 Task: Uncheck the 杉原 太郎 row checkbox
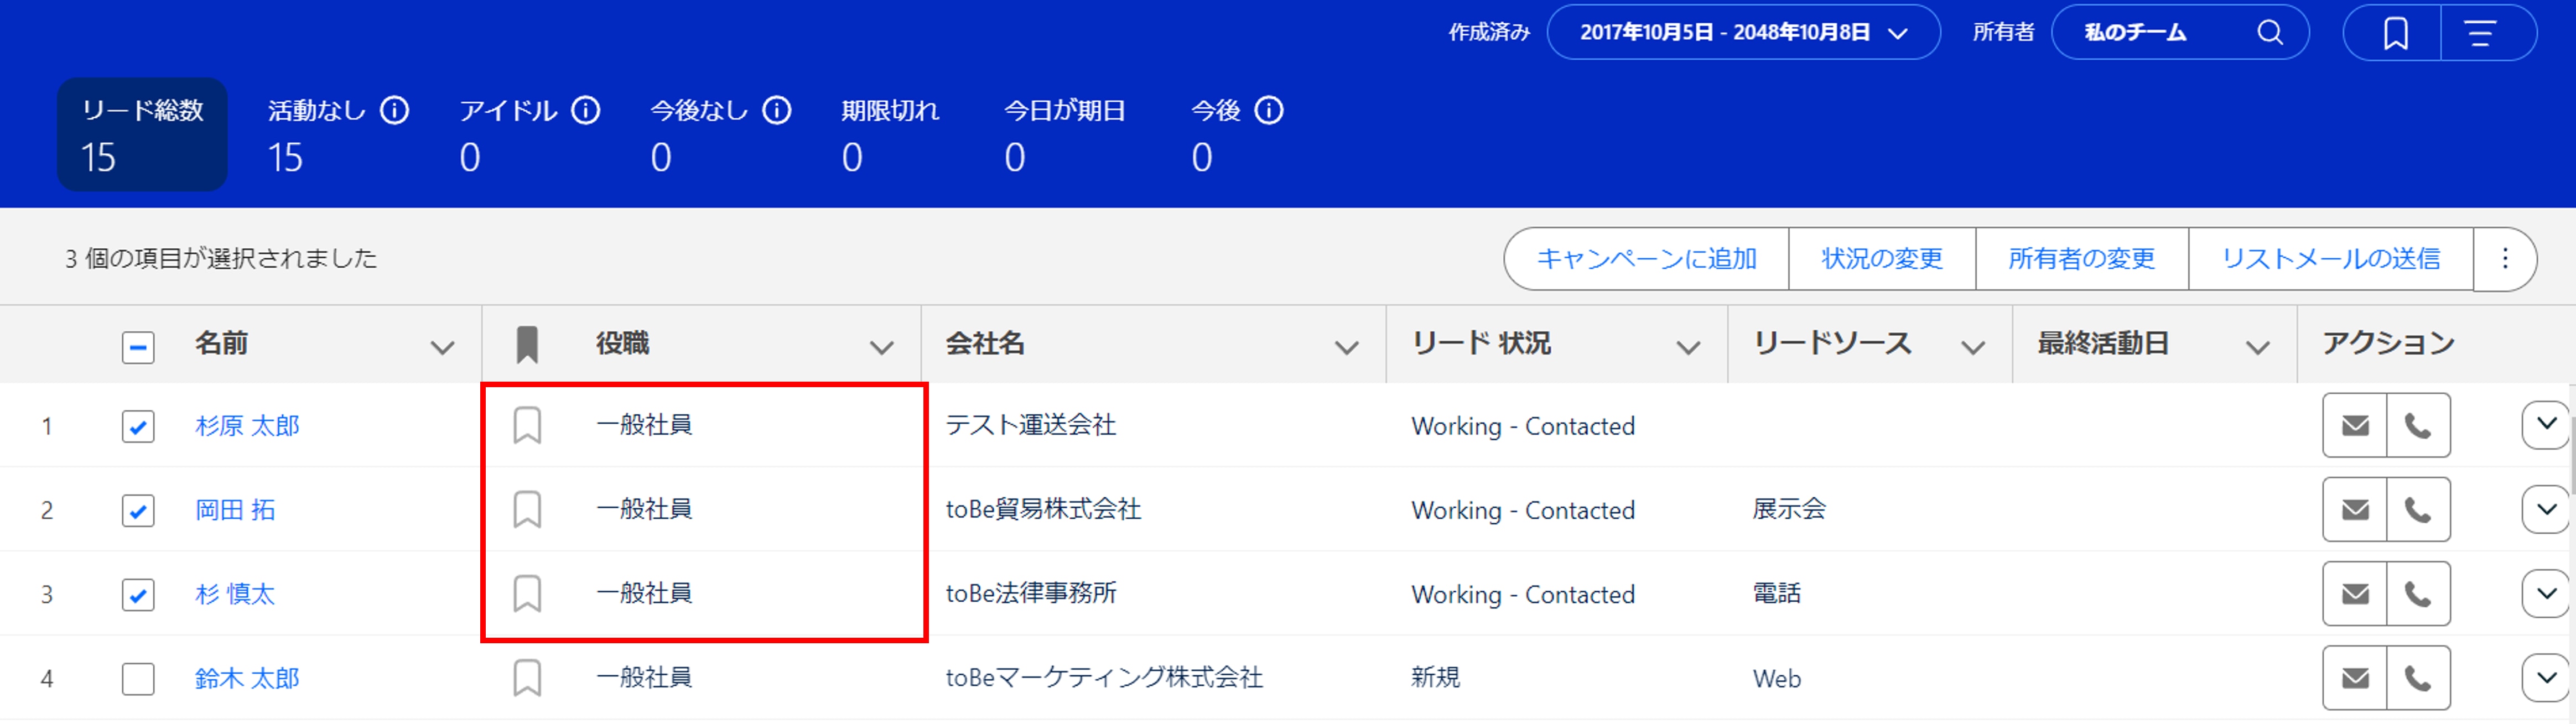click(x=138, y=427)
